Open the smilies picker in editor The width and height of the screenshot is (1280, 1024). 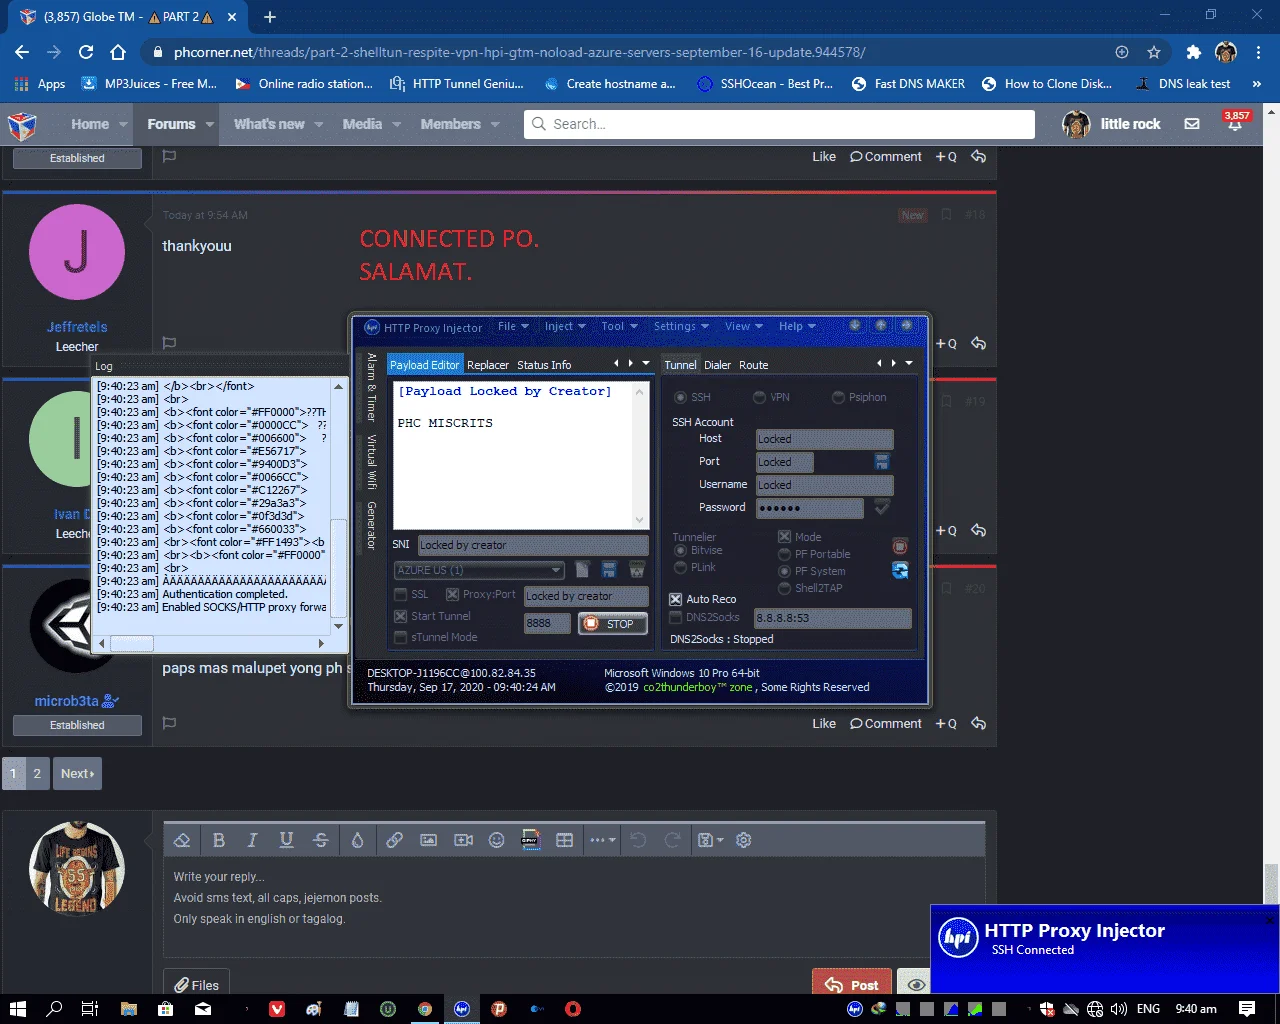(x=496, y=840)
